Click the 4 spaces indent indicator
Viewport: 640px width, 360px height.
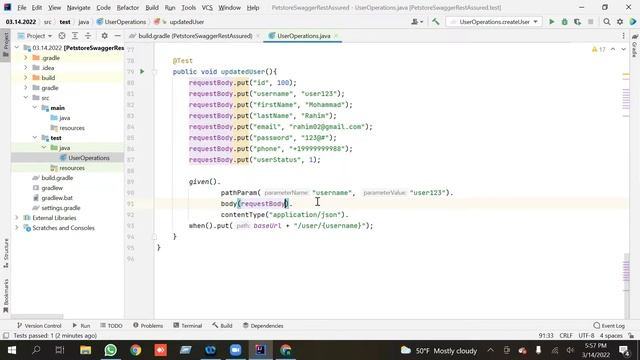[x=611, y=336]
